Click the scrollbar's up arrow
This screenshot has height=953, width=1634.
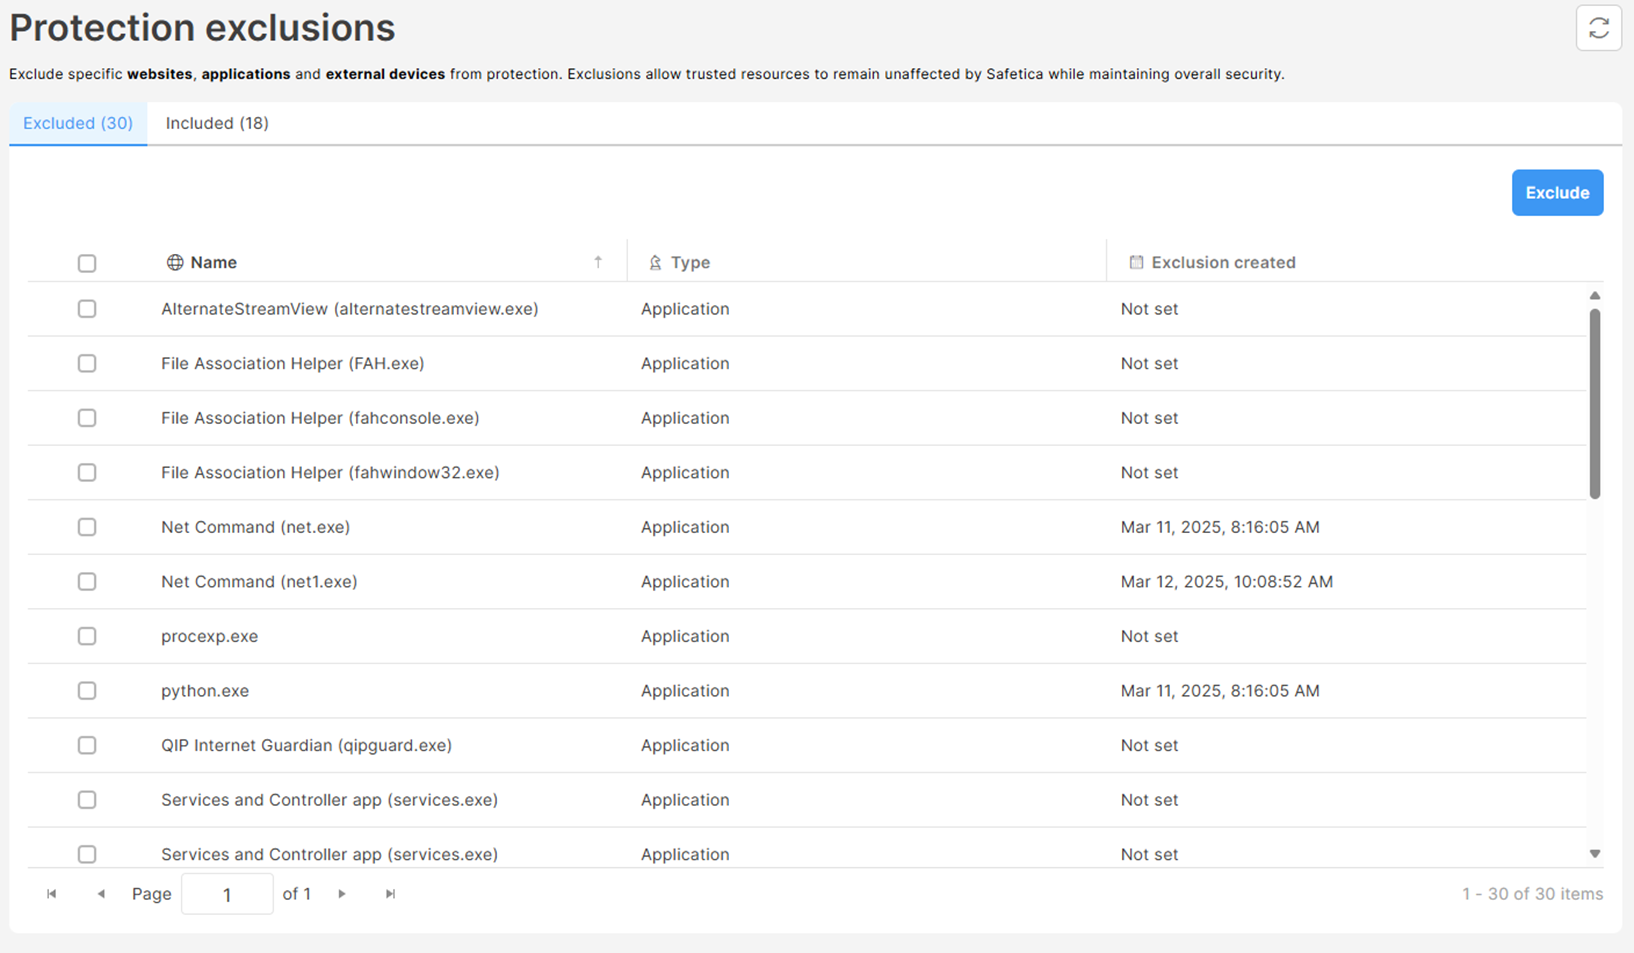1595,294
